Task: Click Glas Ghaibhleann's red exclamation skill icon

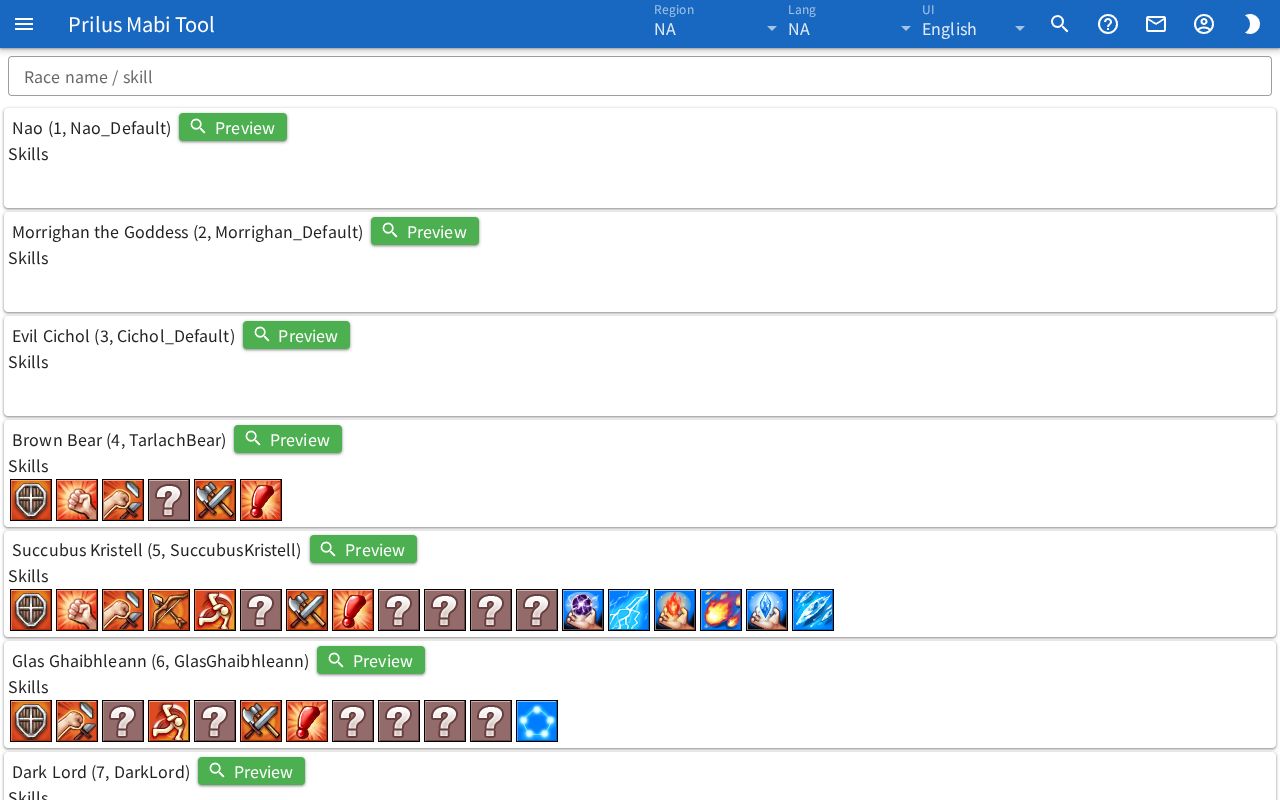Action: coord(307,721)
